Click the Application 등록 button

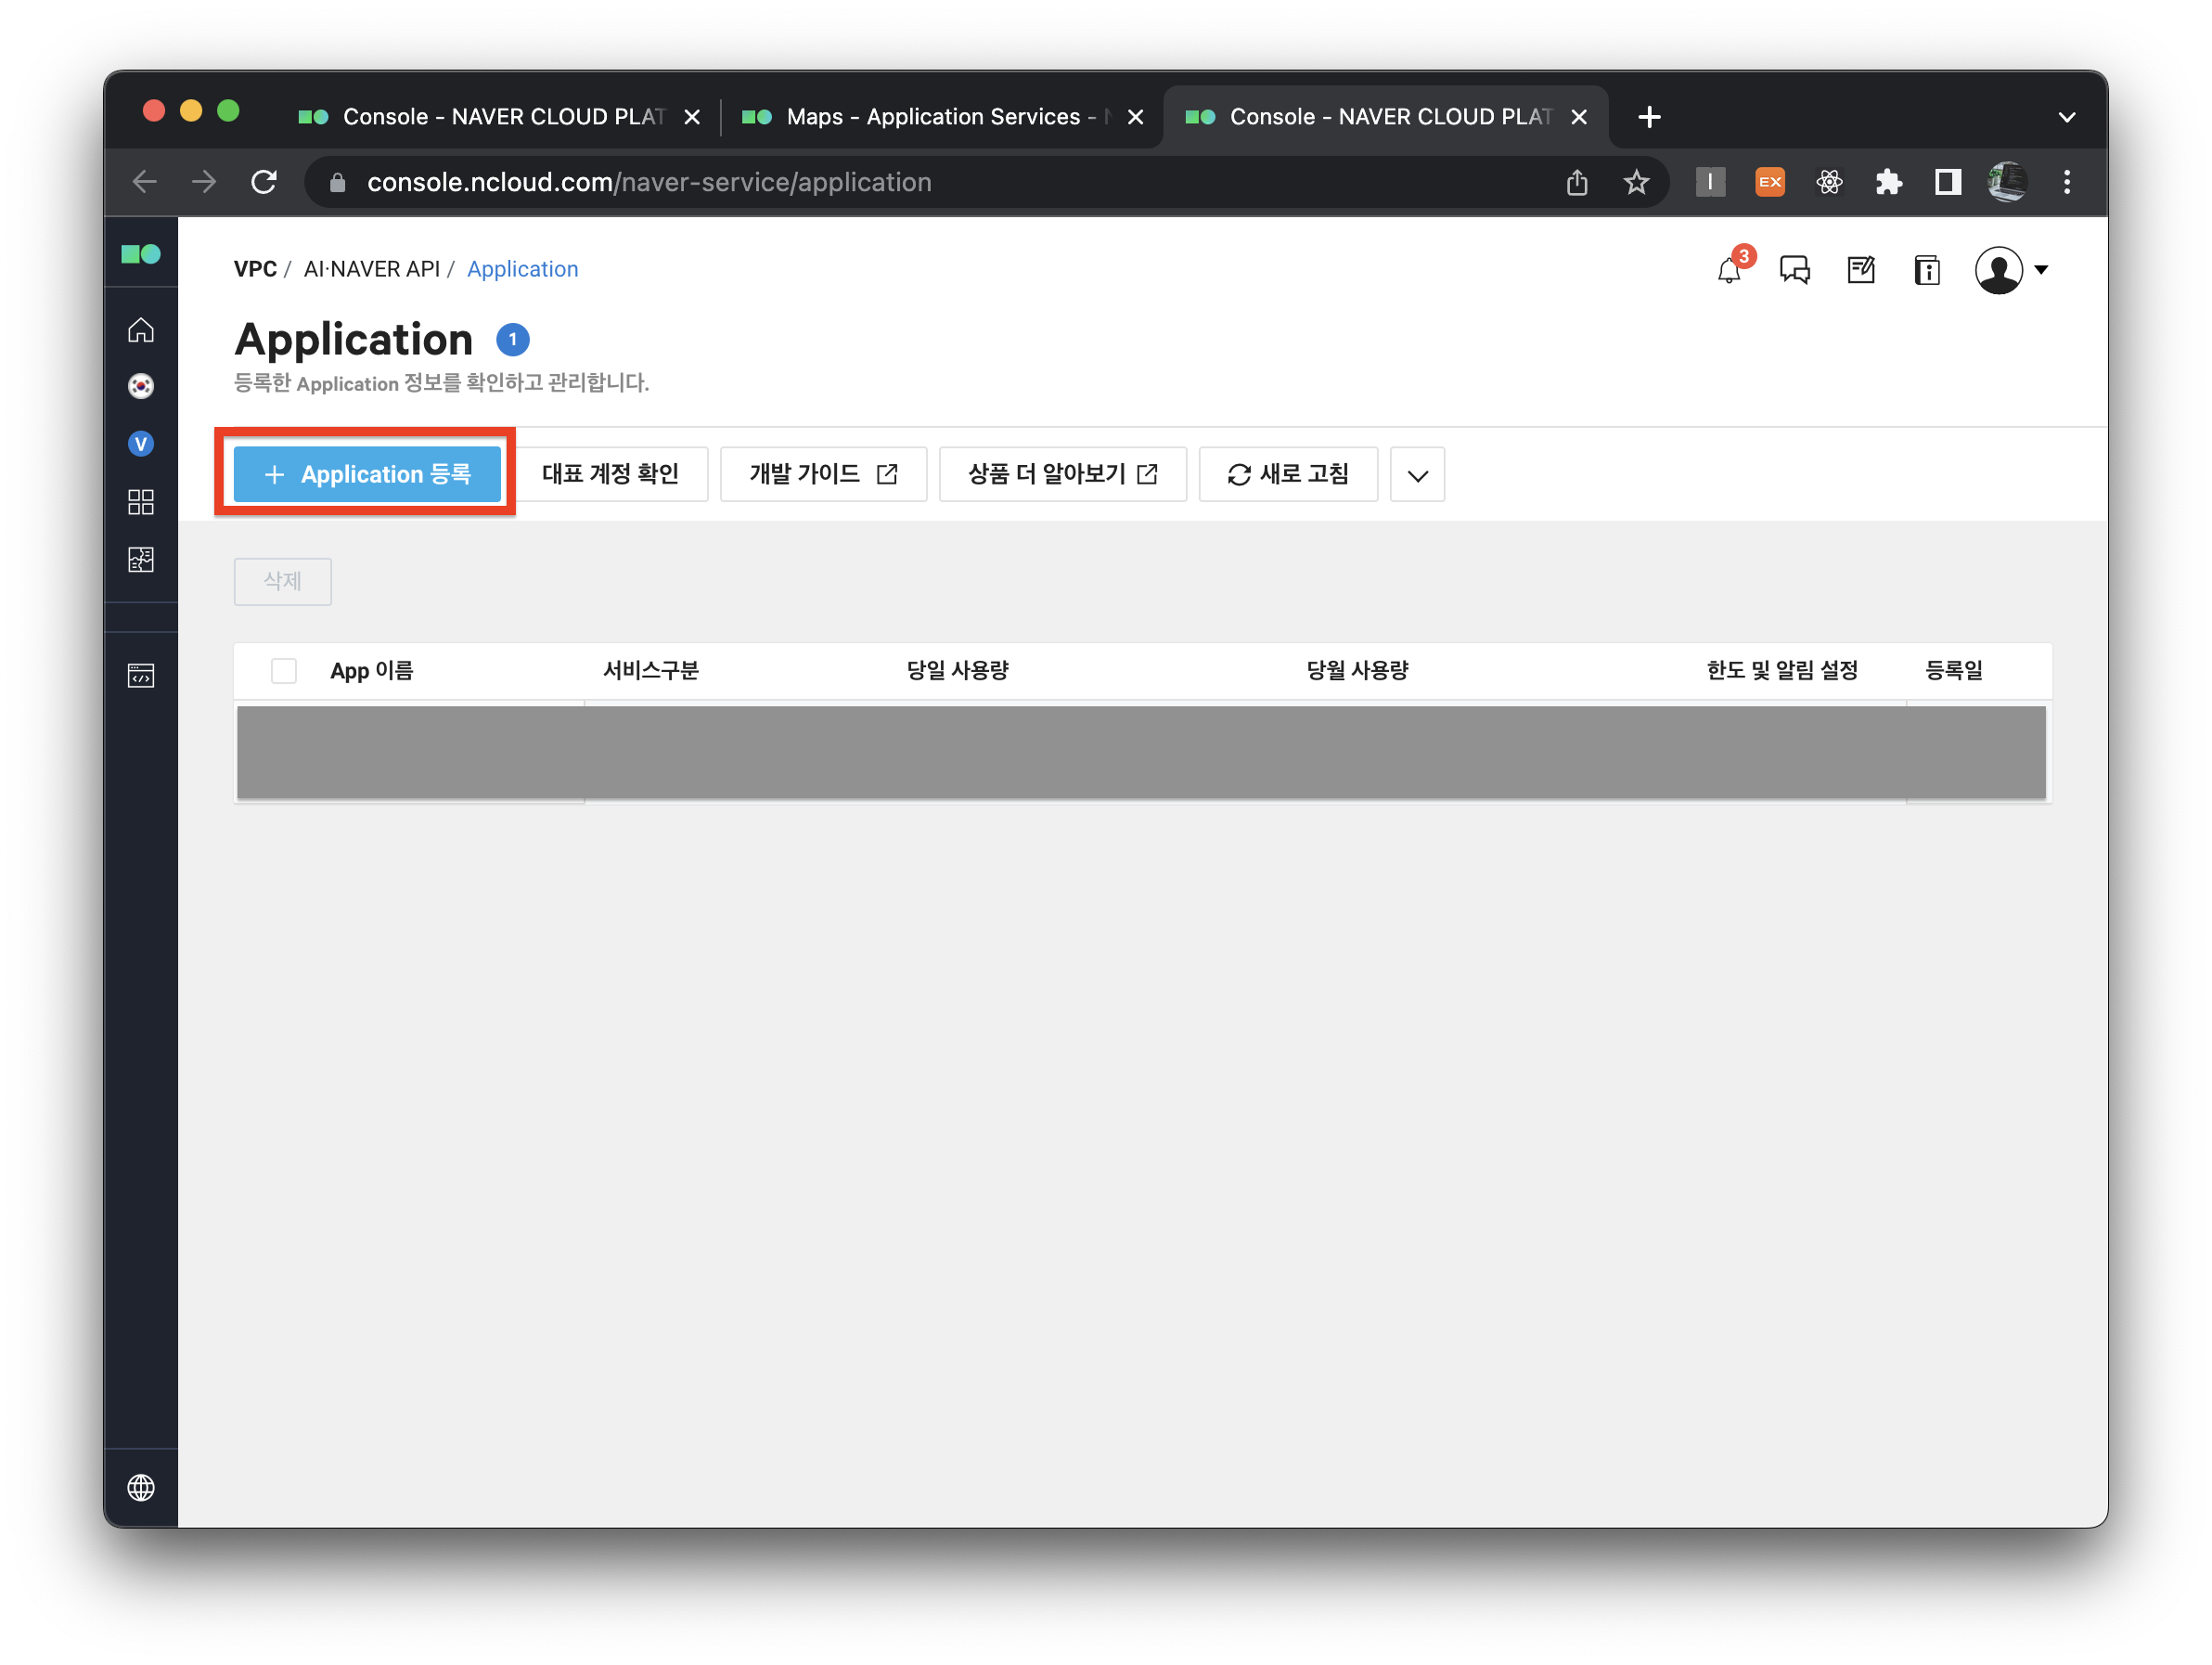pos(367,475)
